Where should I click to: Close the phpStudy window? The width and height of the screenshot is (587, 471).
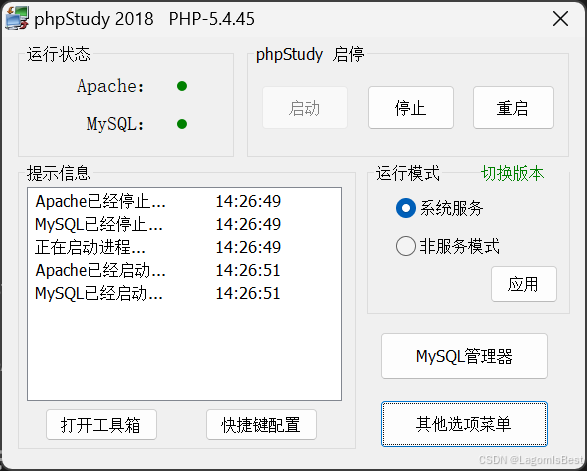point(560,19)
